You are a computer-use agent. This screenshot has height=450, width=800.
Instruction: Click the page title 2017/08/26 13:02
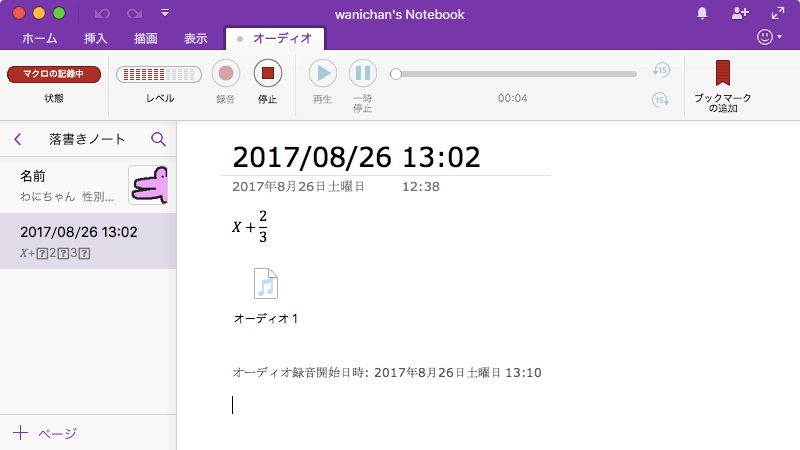pos(356,157)
